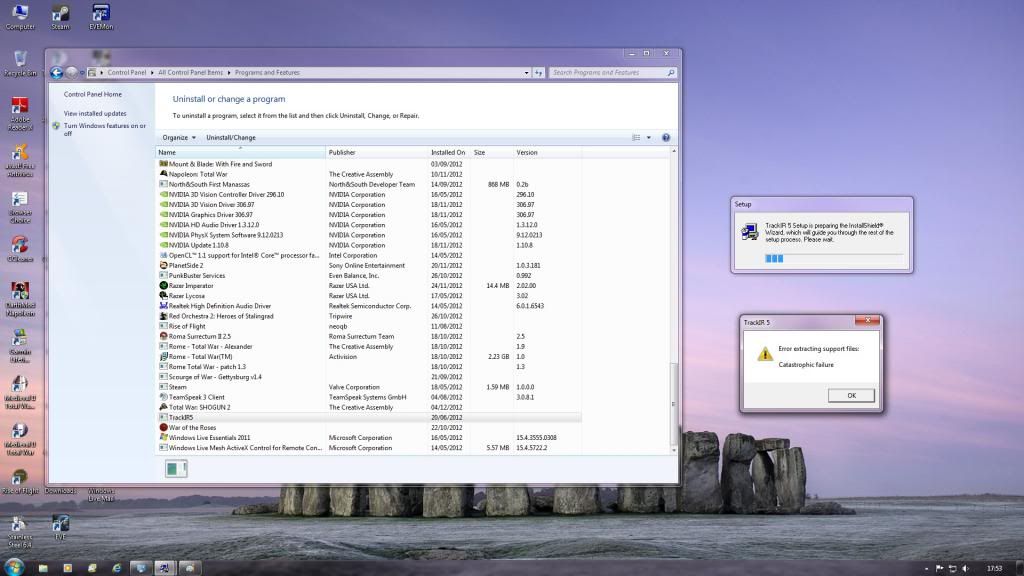Click the Refresh button beside address bar
The height and width of the screenshot is (576, 1024).
click(538, 73)
